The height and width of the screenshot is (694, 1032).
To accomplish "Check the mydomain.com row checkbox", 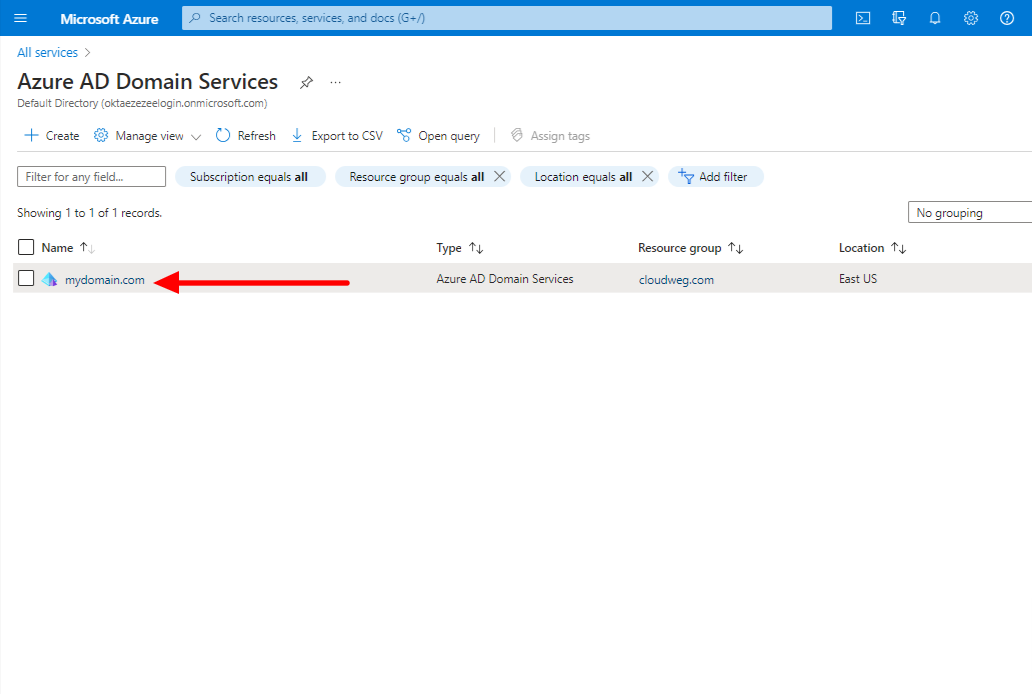I will tap(26, 279).
